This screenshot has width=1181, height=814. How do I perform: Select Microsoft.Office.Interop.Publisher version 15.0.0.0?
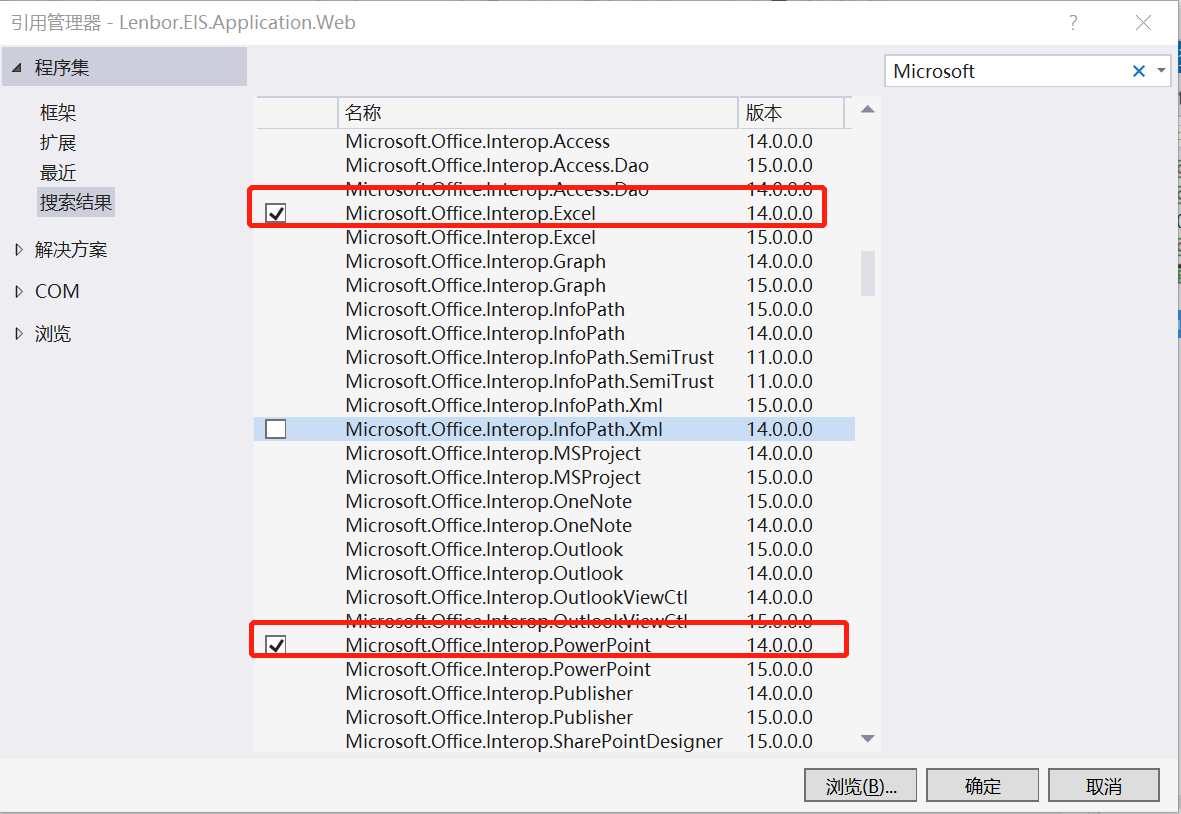coord(554,718)
